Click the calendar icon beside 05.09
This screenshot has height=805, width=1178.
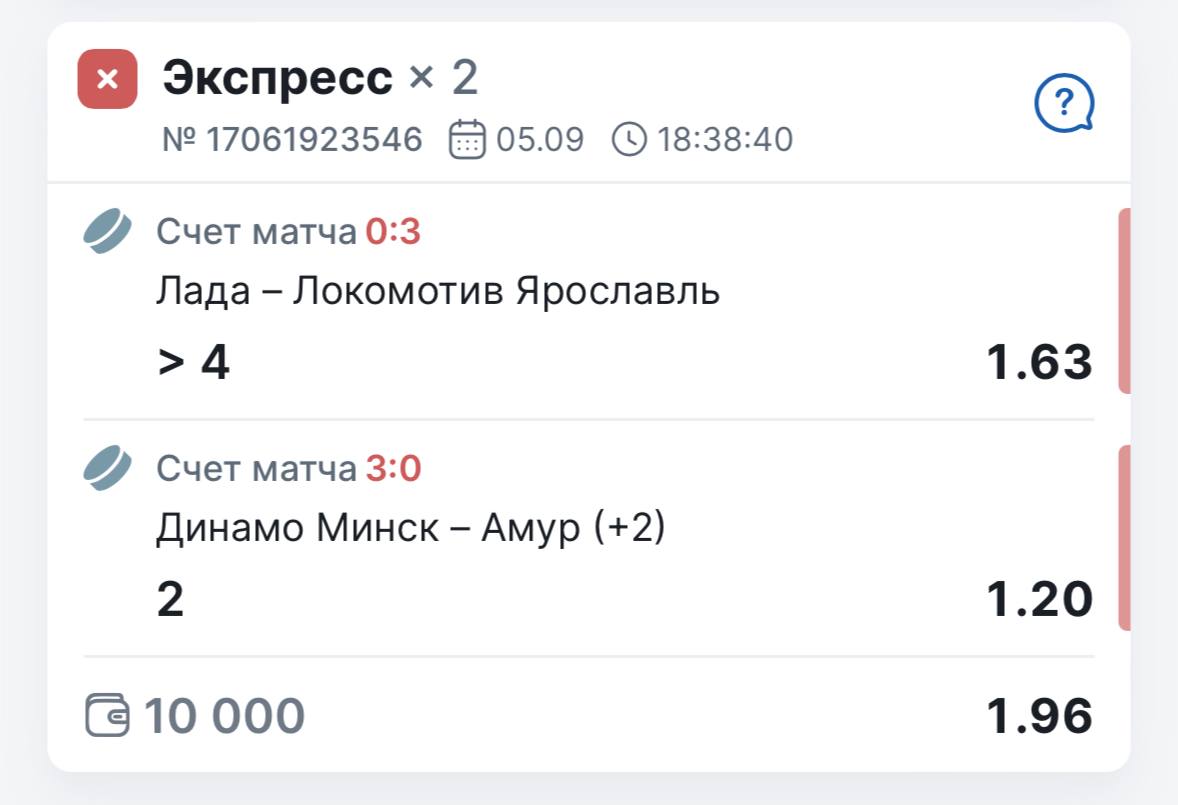[x=467, y=139]
